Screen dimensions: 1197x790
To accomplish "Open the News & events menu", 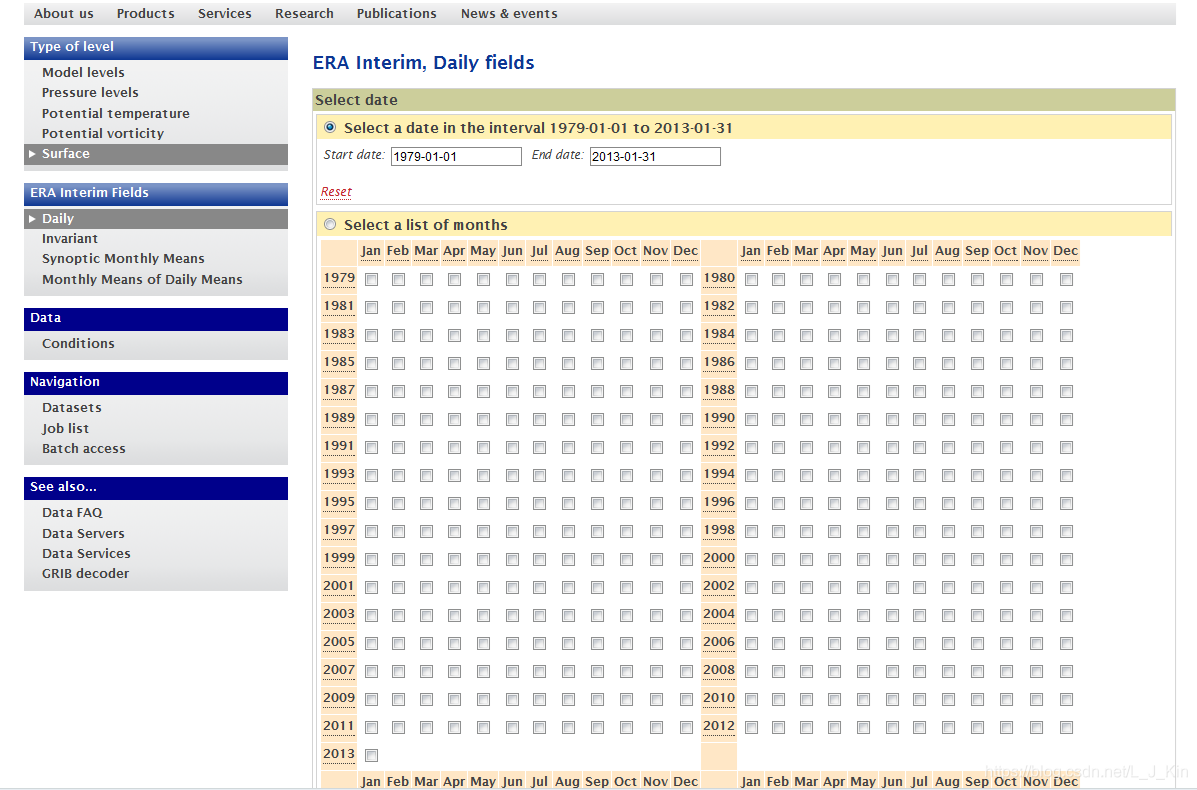I will click(x=508, y=14).
